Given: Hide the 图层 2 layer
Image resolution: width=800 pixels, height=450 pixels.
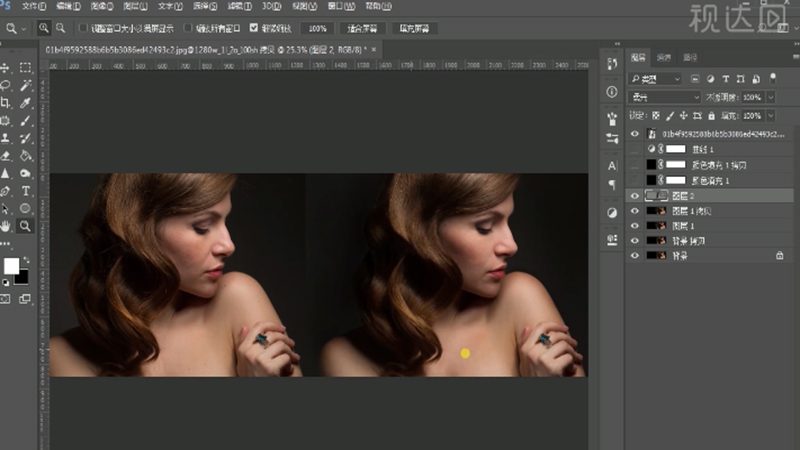Looking at the screenshot, I should pos(635,196).
